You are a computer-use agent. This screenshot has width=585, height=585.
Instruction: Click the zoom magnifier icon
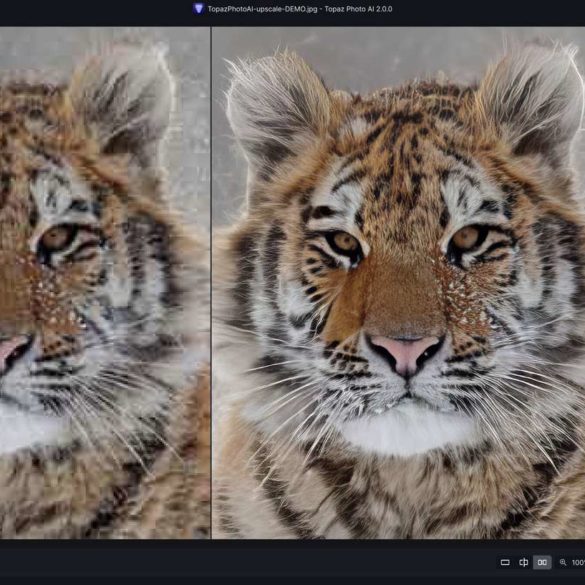click(563, 562)
